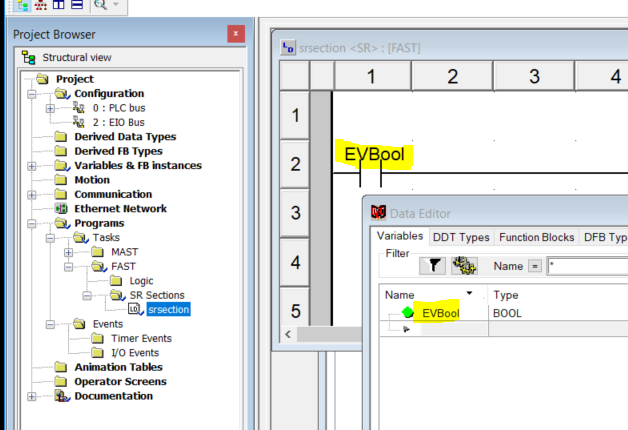
Task: Click the Data Editor window icon
Action: click(378, 213)
